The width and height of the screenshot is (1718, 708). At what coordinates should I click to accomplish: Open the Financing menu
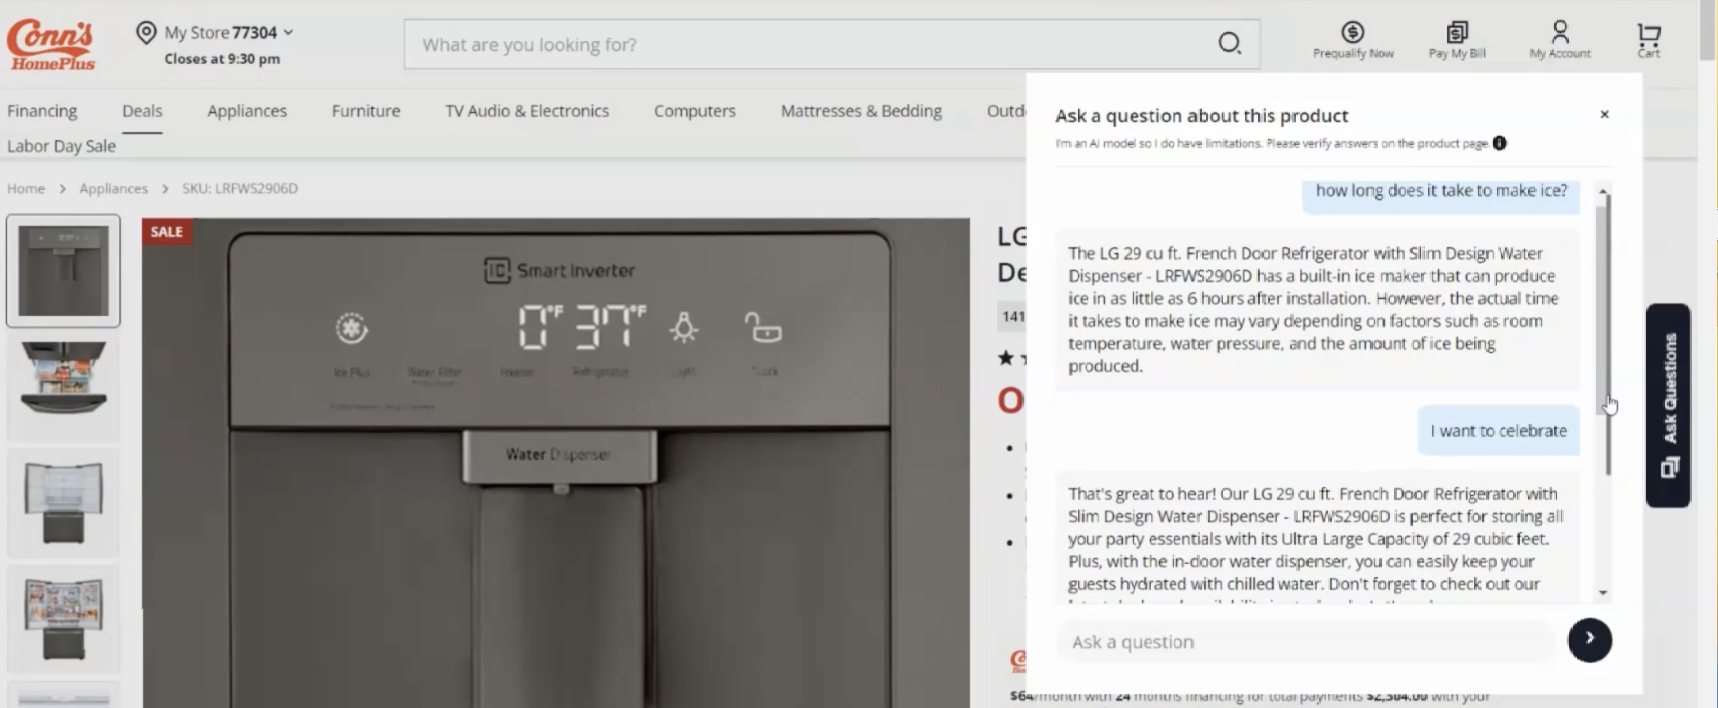42,111
